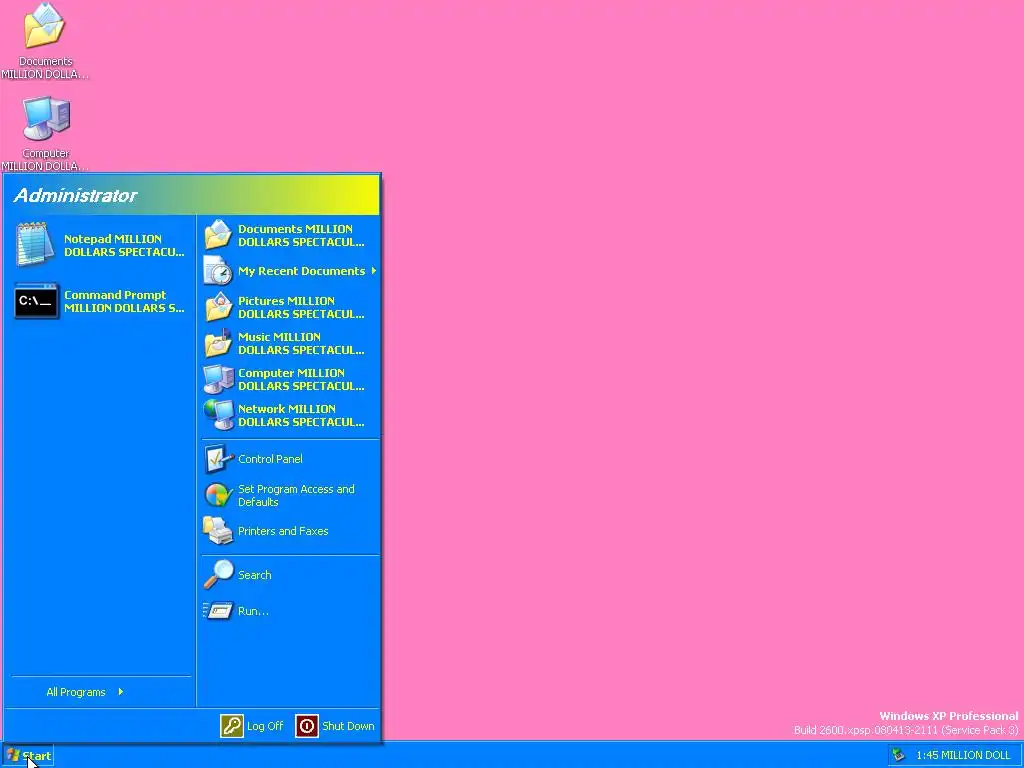
Task: Click the red Shut Down power icon
Action: [307, 726]
